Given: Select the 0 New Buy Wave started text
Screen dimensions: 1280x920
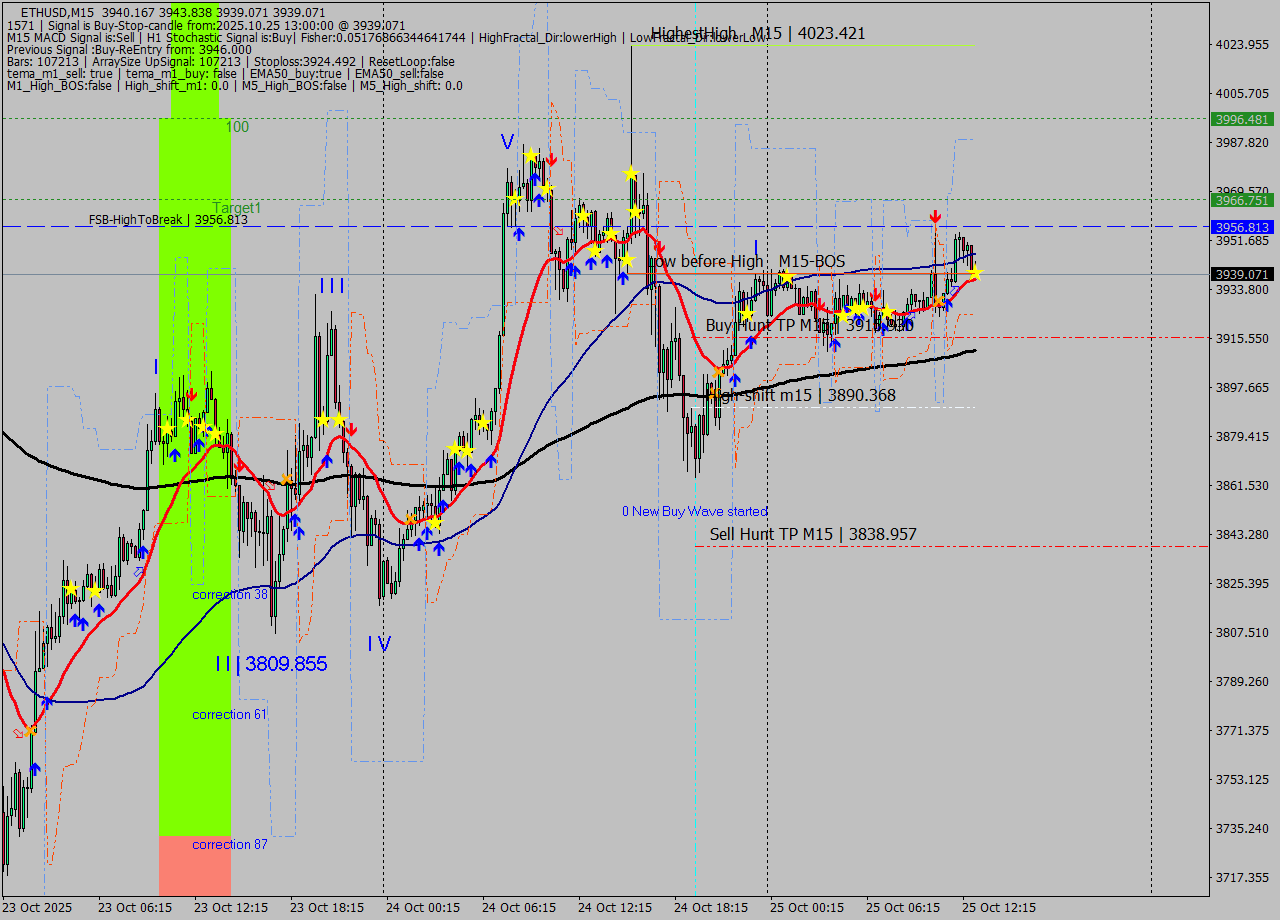Looking at the screenshot, I should 697,511.
